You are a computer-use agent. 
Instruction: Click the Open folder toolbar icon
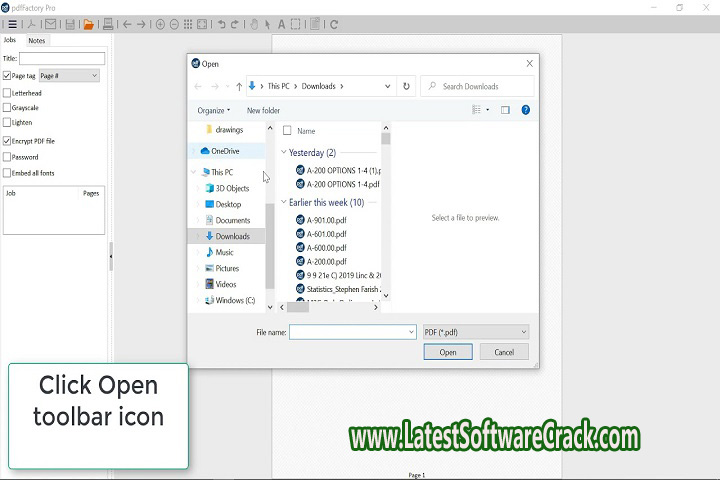coord(88,24)
